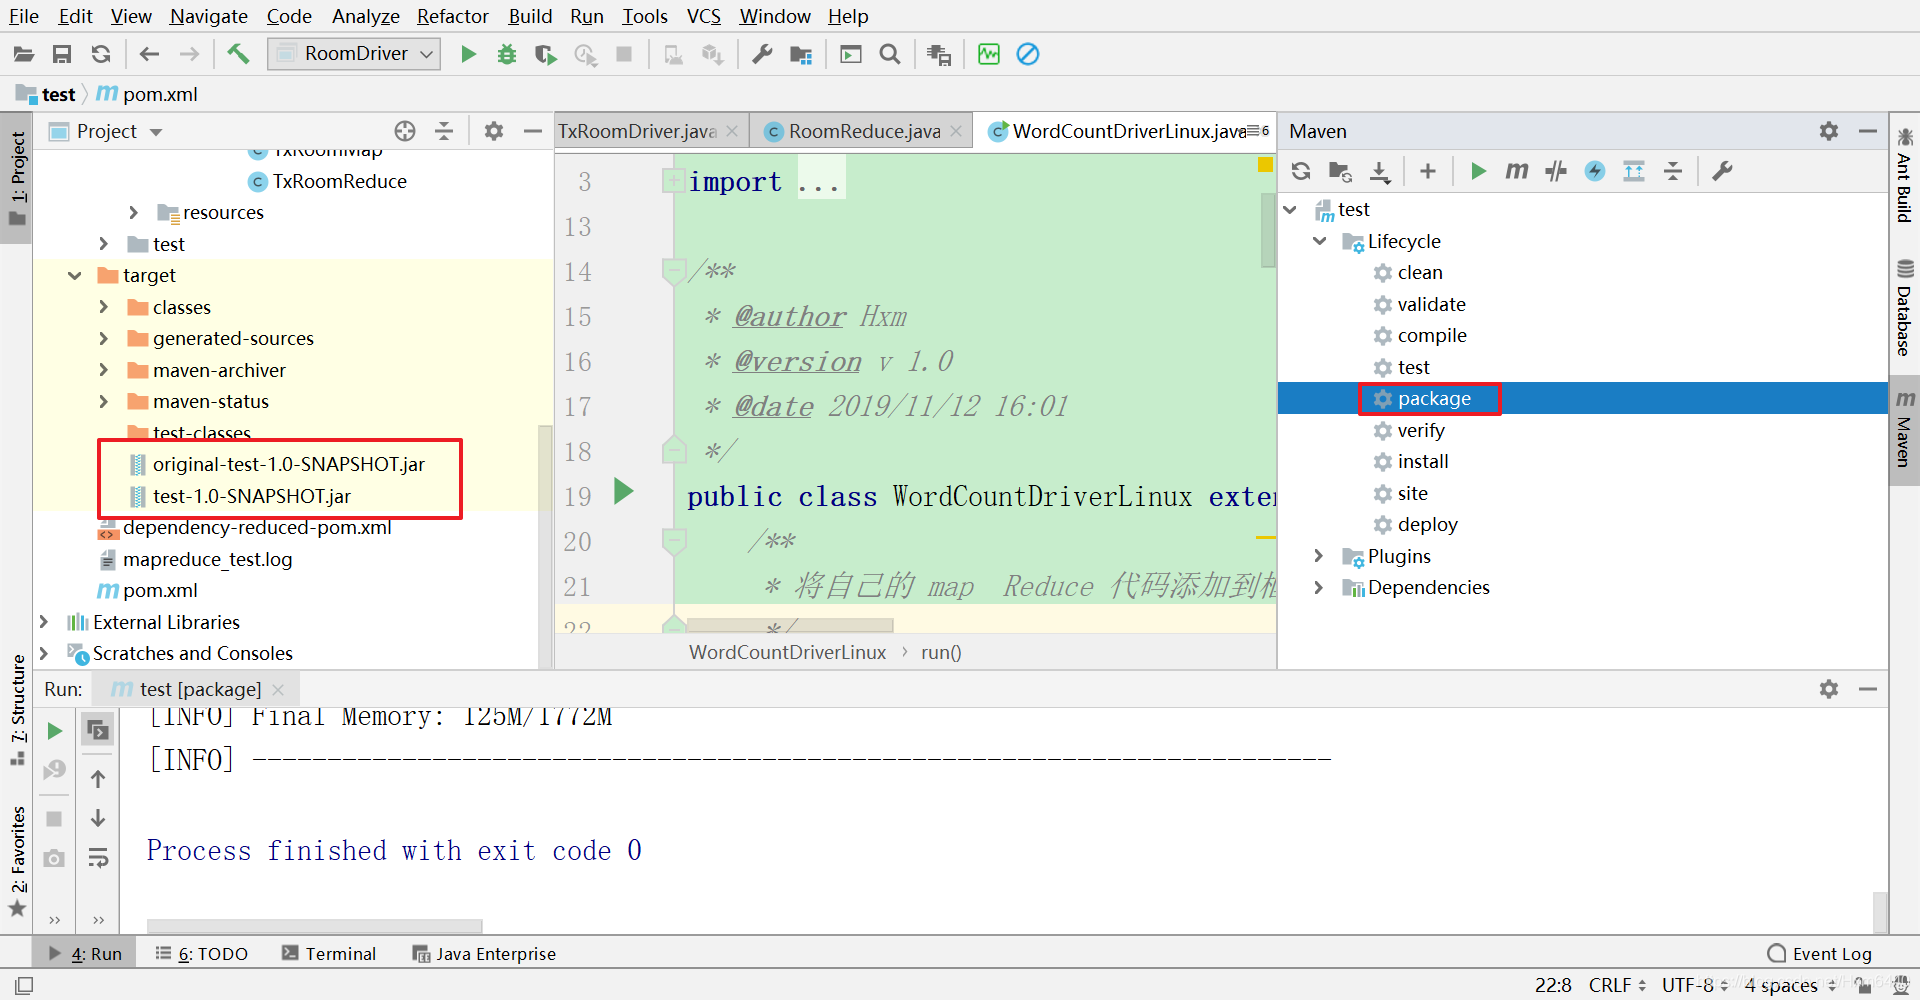Open Java Enterprise tool window
The width and height of the screenshot is (1920, 1000).
[484, 953]
